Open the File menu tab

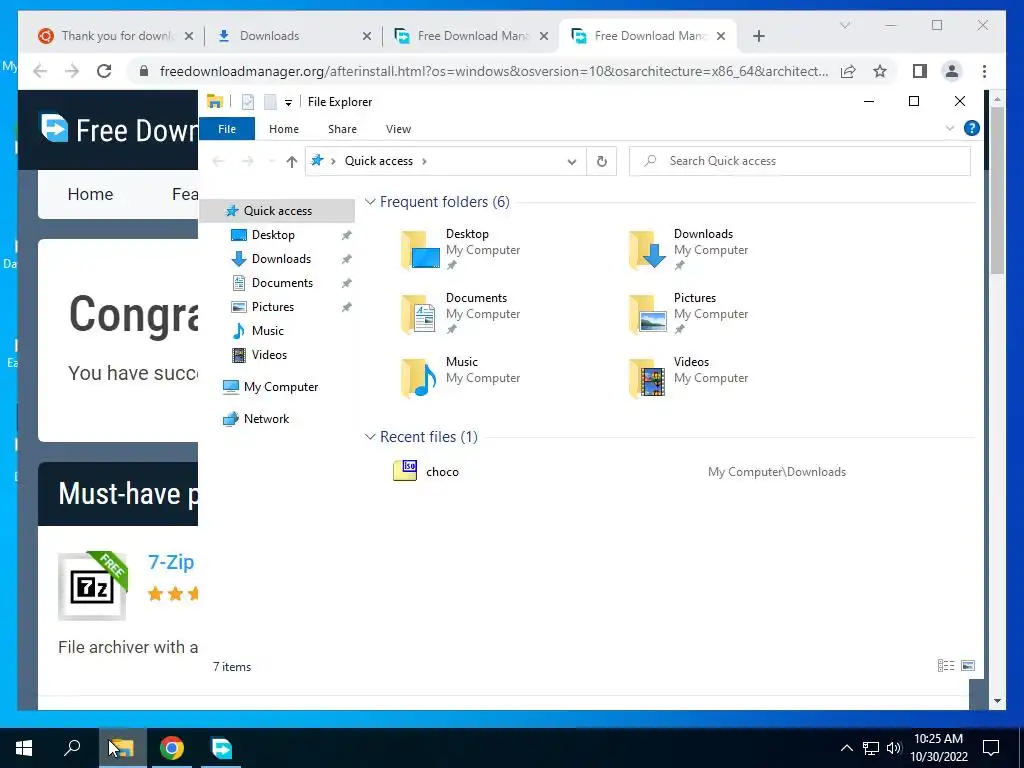point(227,129)
